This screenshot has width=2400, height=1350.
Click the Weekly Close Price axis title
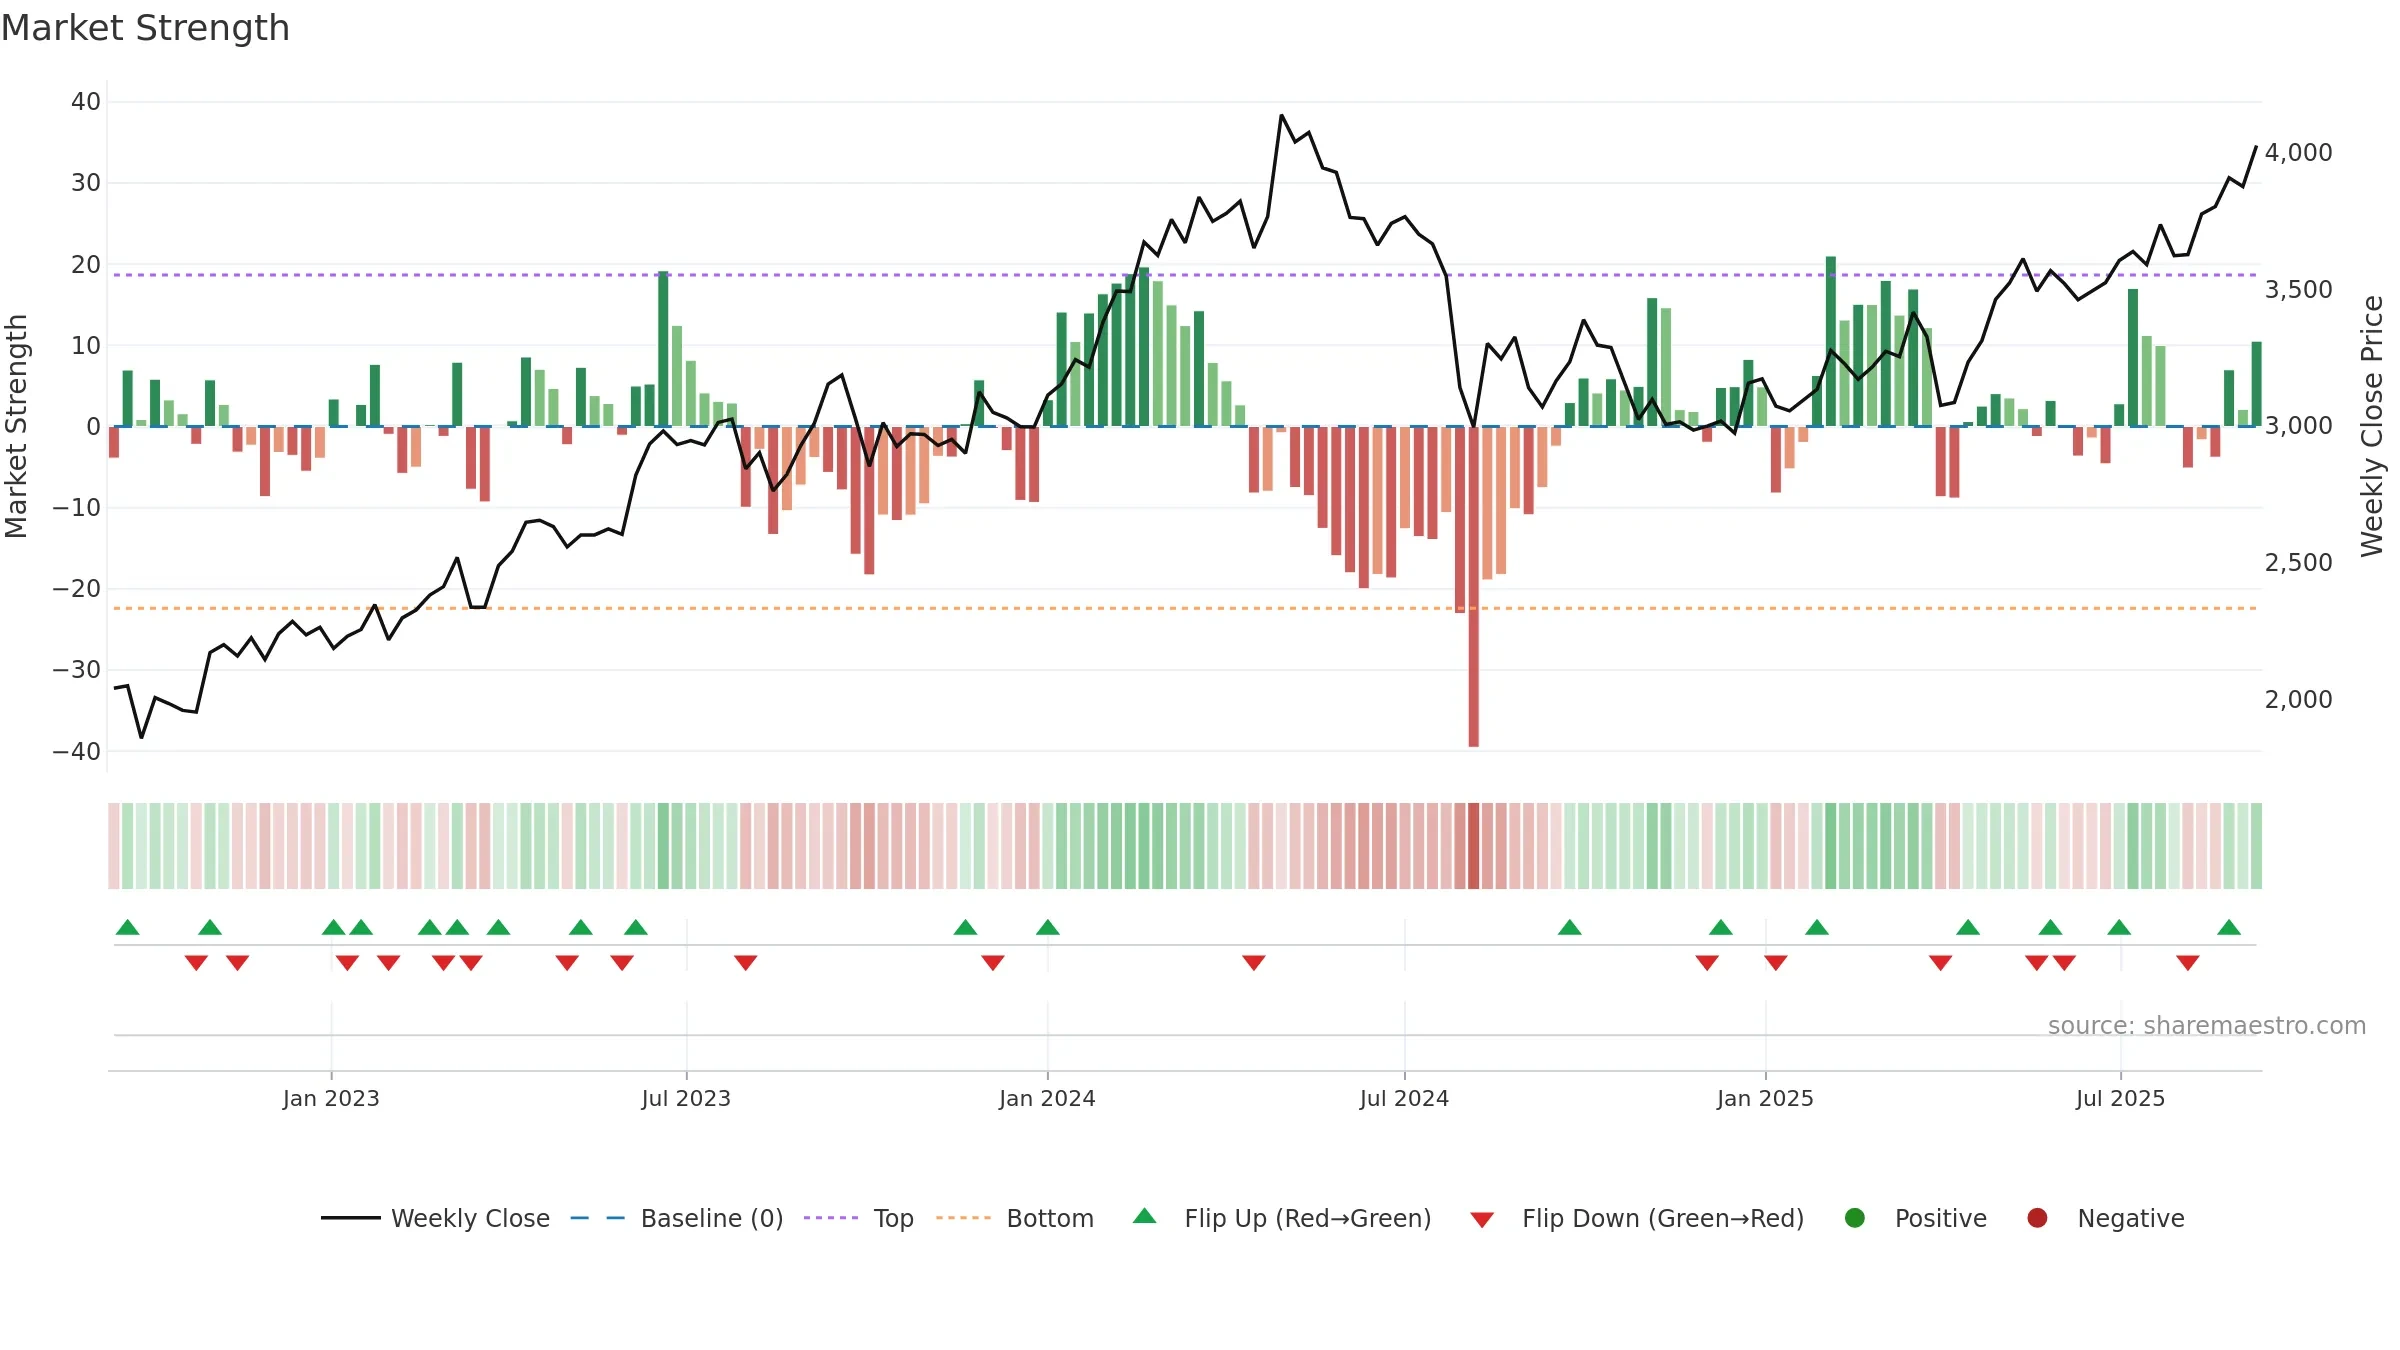click(2372, 426)
